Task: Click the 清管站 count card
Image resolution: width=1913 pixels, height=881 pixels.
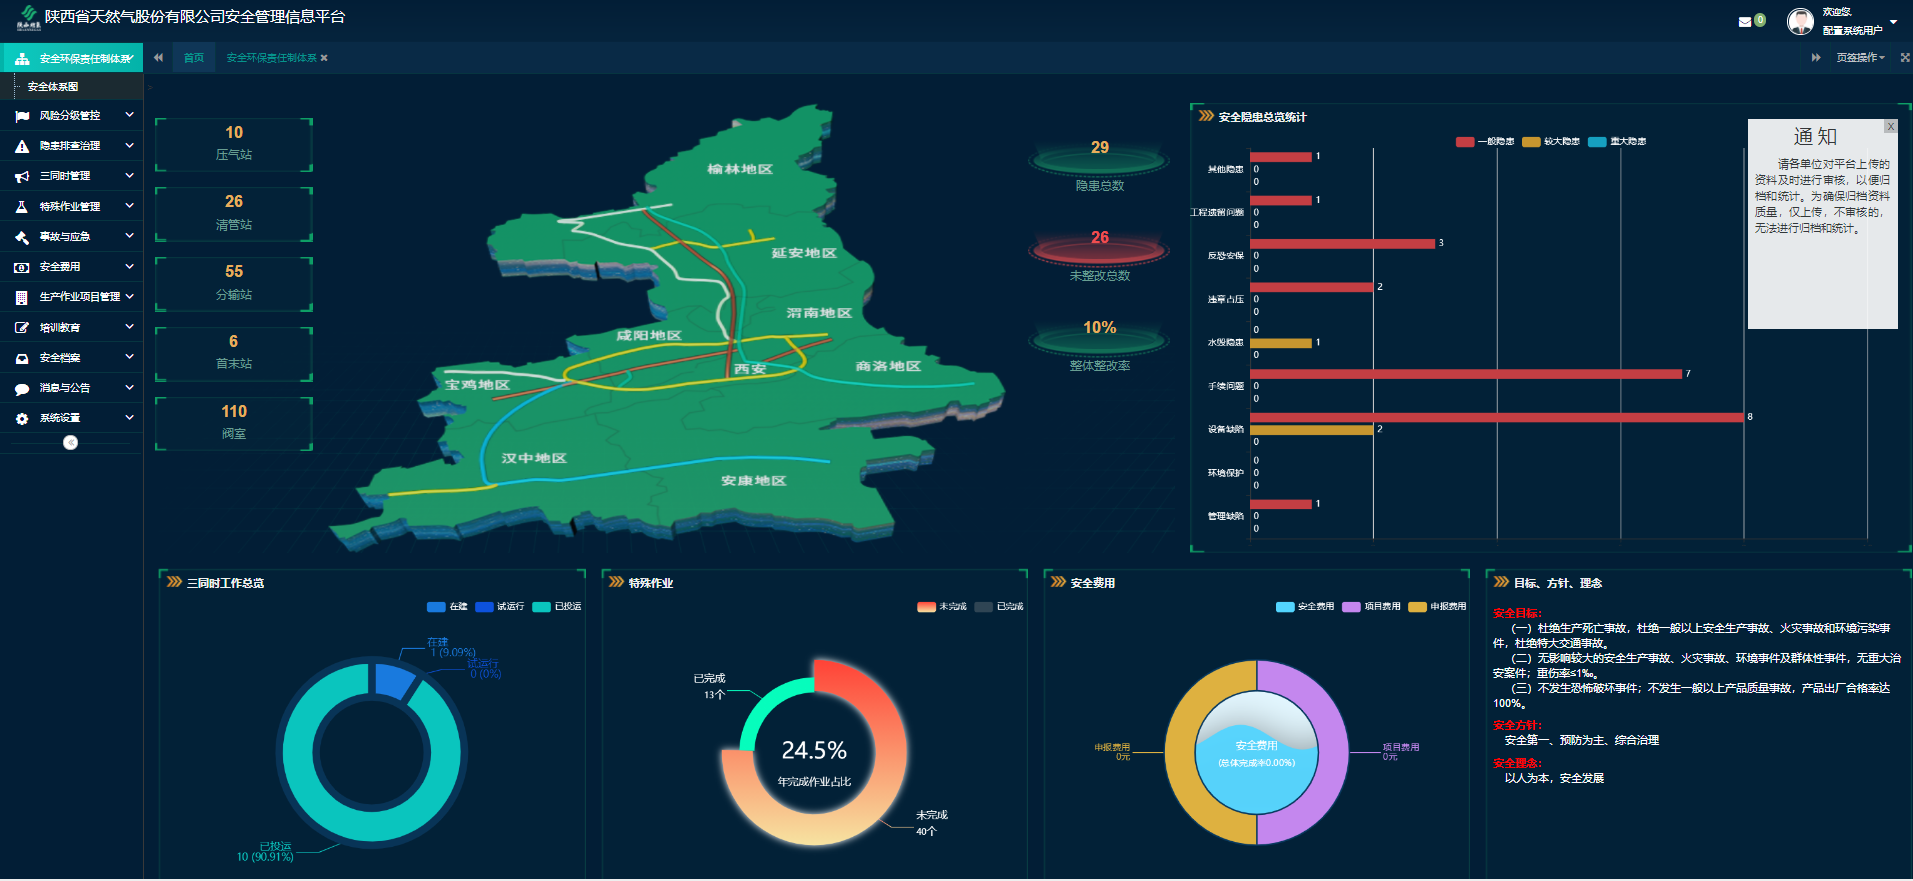Action: point(234,214)
